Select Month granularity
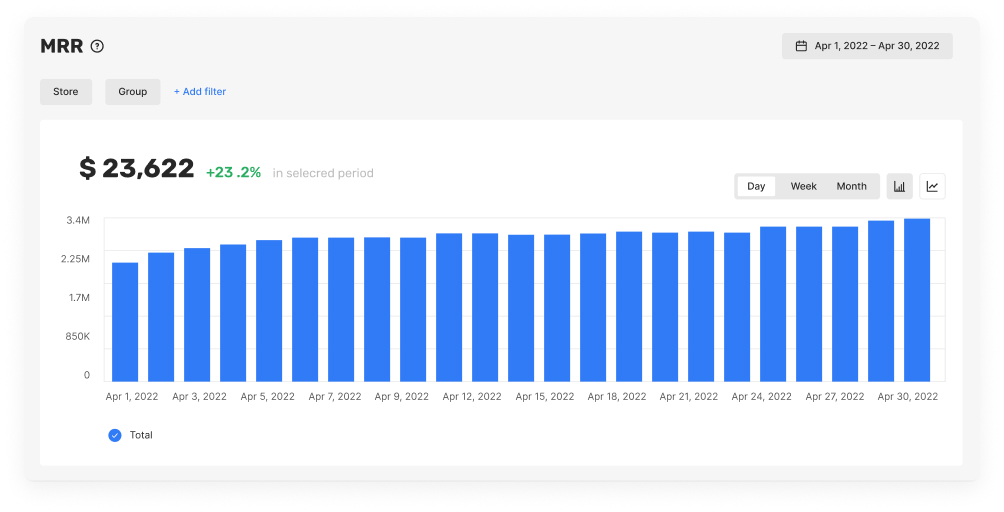This screenshot has height=512, width=1004. [852, 186]
